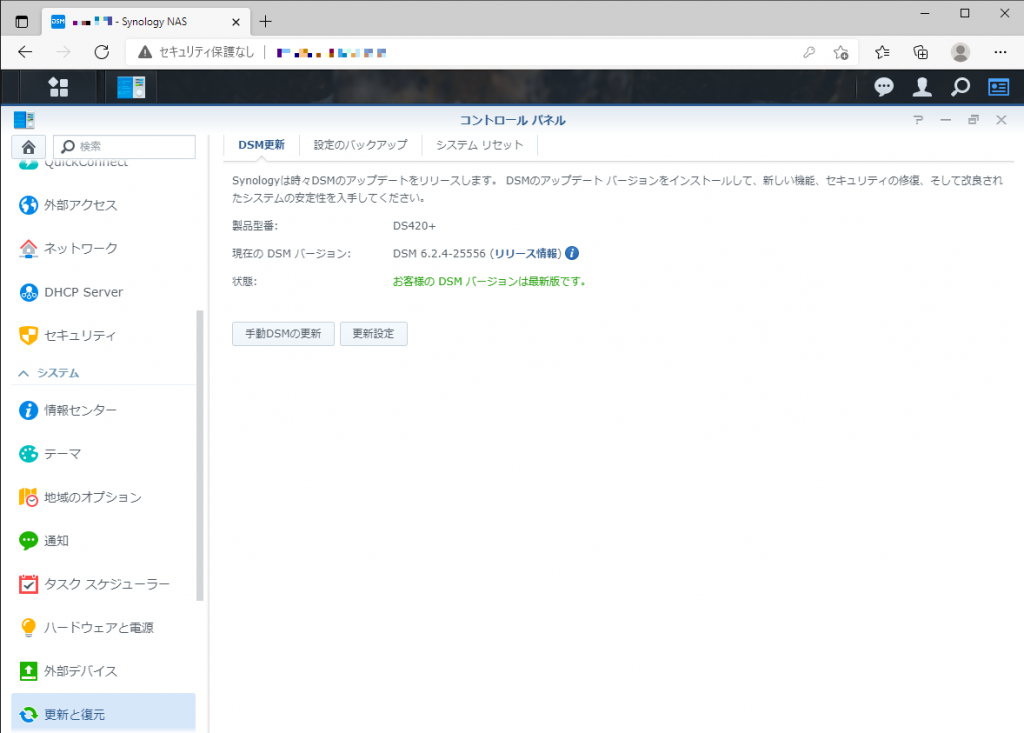Viewport: 1024px width, 733px height.
Task: Open ネットワーク settings
Action: [103, 248]
